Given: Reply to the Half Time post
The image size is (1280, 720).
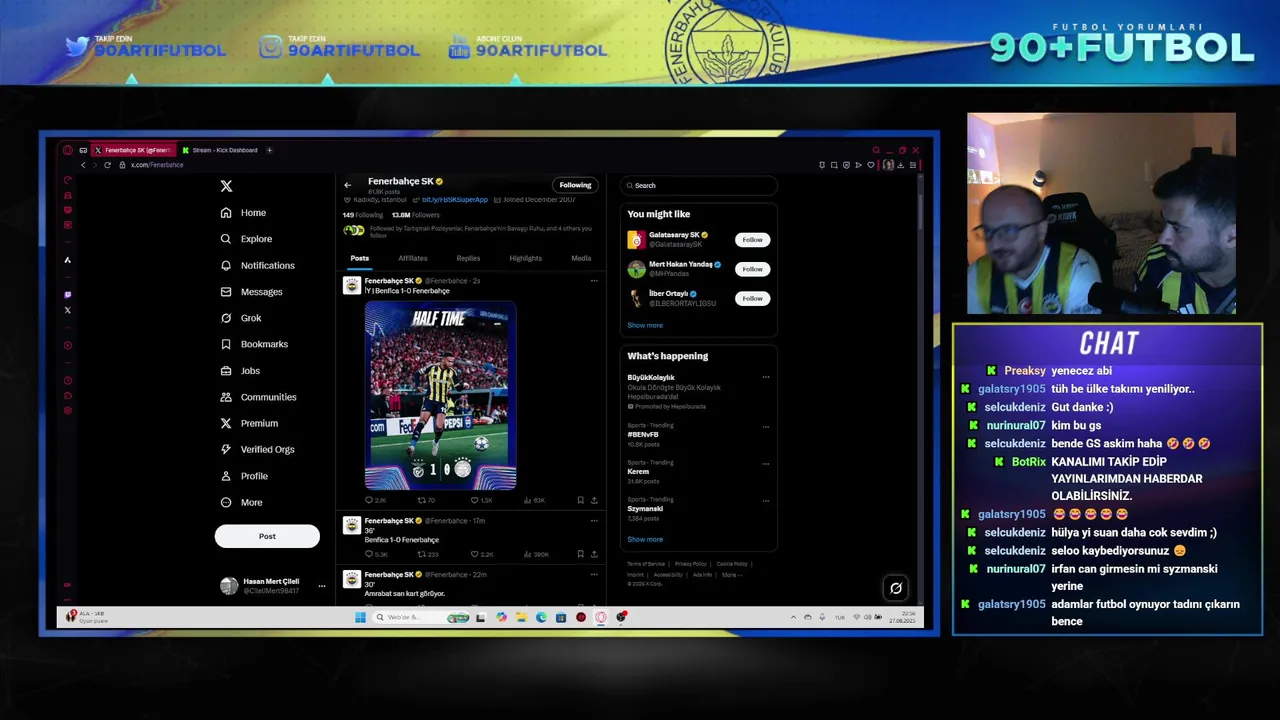Looking at the screenshot, I should [x=374, y=500].
